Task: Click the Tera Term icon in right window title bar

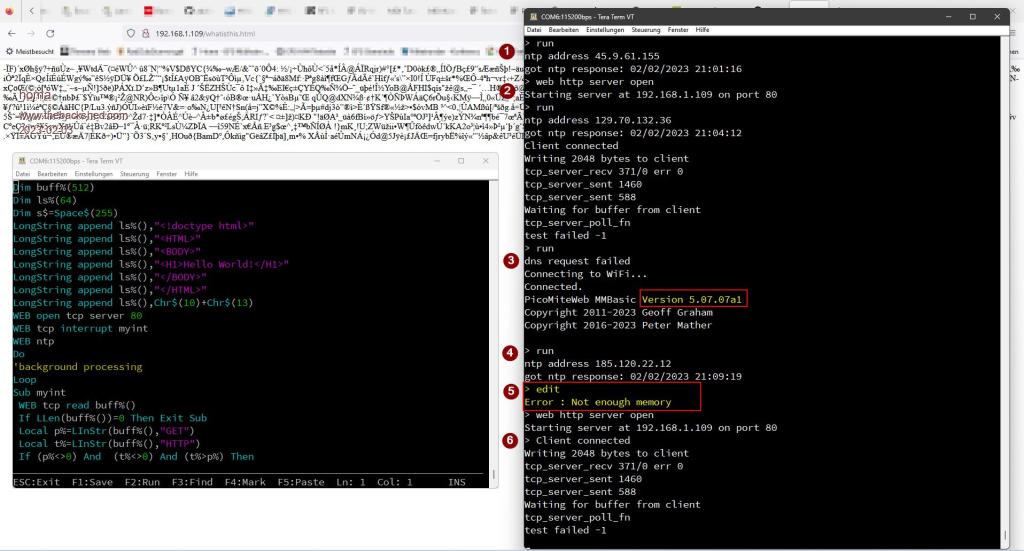Action: (x=531, y=17)
